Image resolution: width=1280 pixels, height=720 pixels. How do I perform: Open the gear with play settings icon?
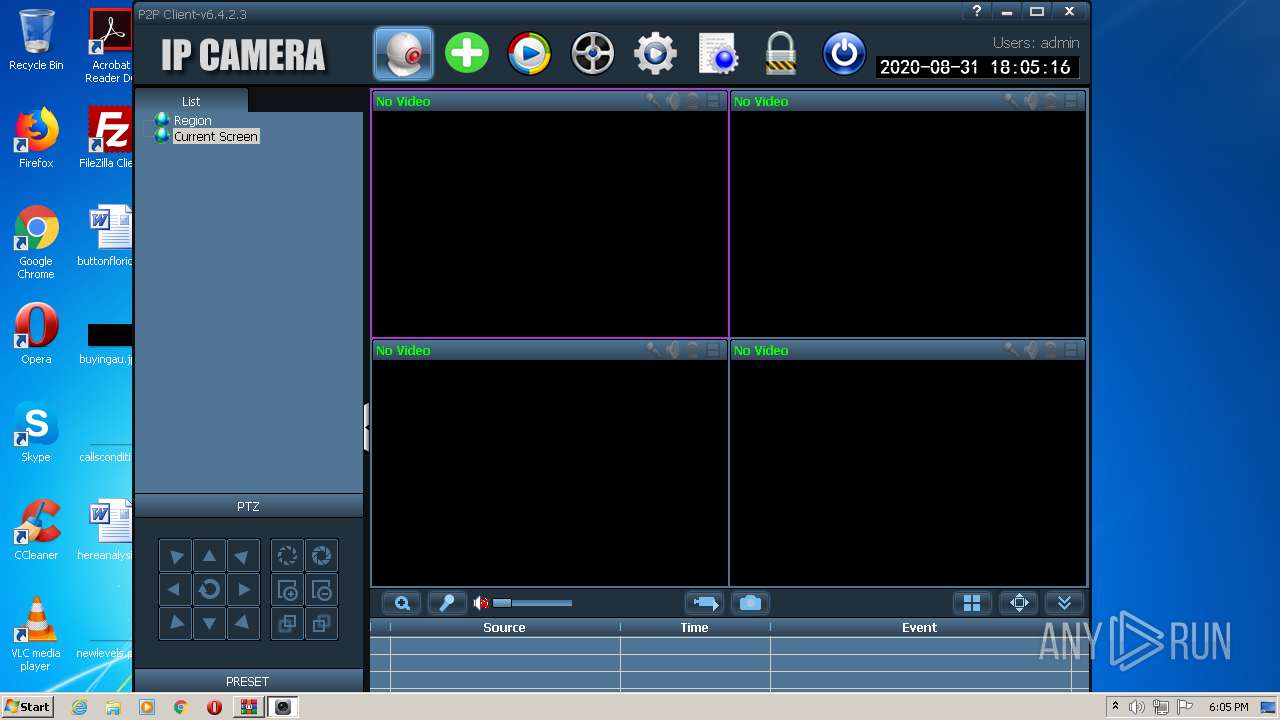point(655,53)
